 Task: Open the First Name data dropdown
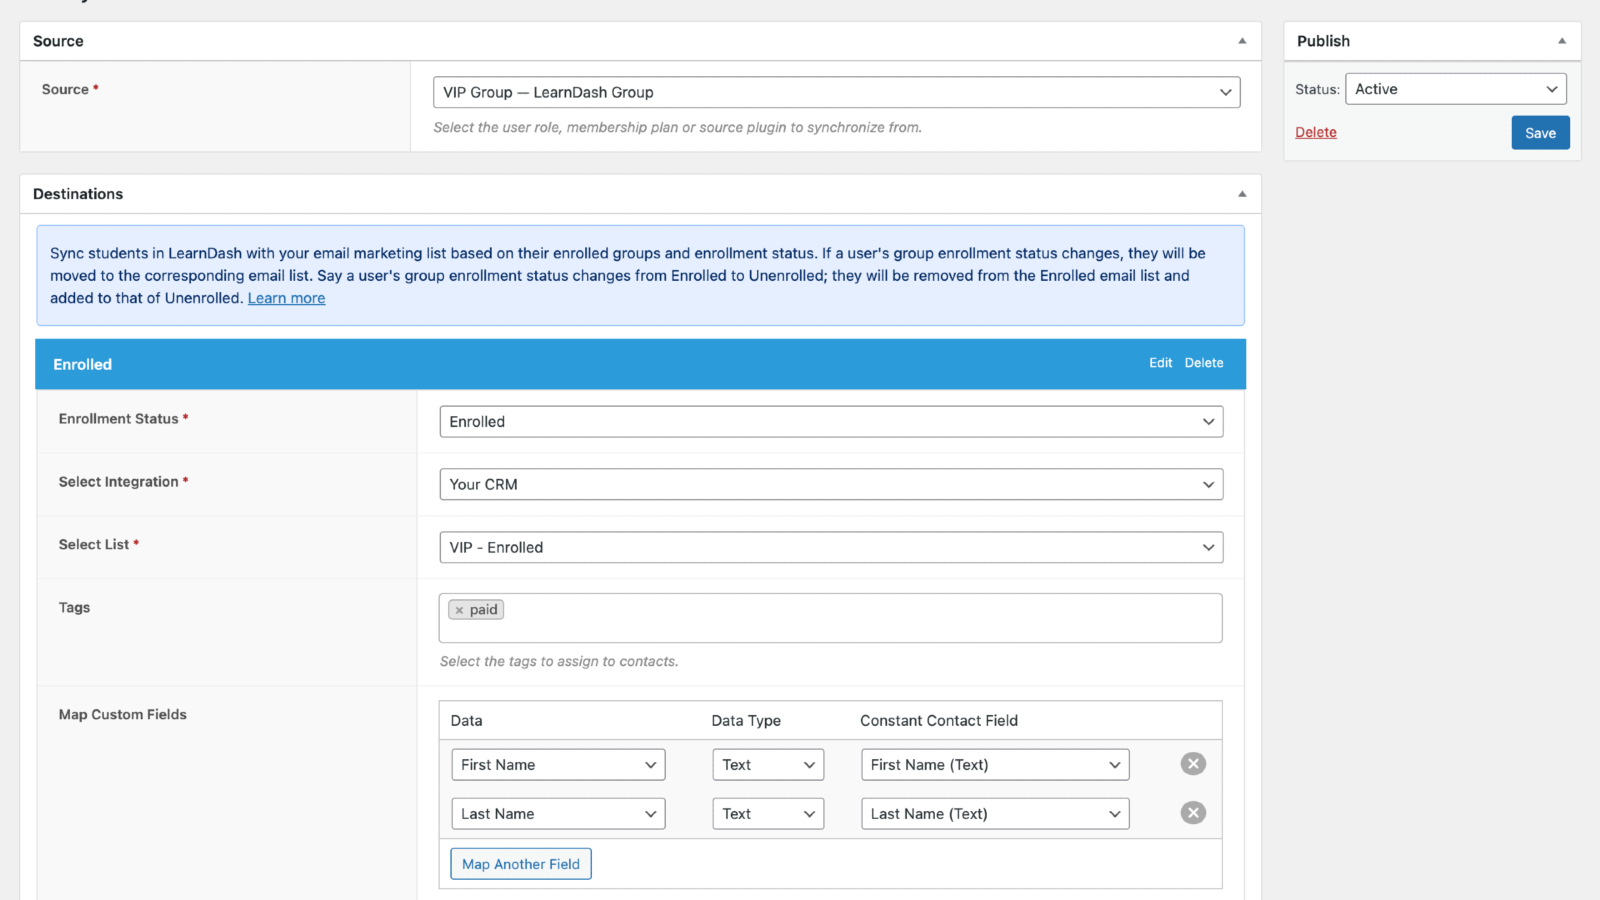(558, 765)
